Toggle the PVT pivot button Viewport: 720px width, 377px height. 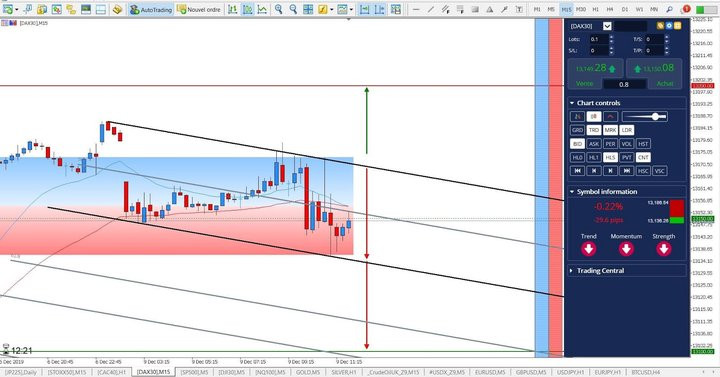point(627,158)
